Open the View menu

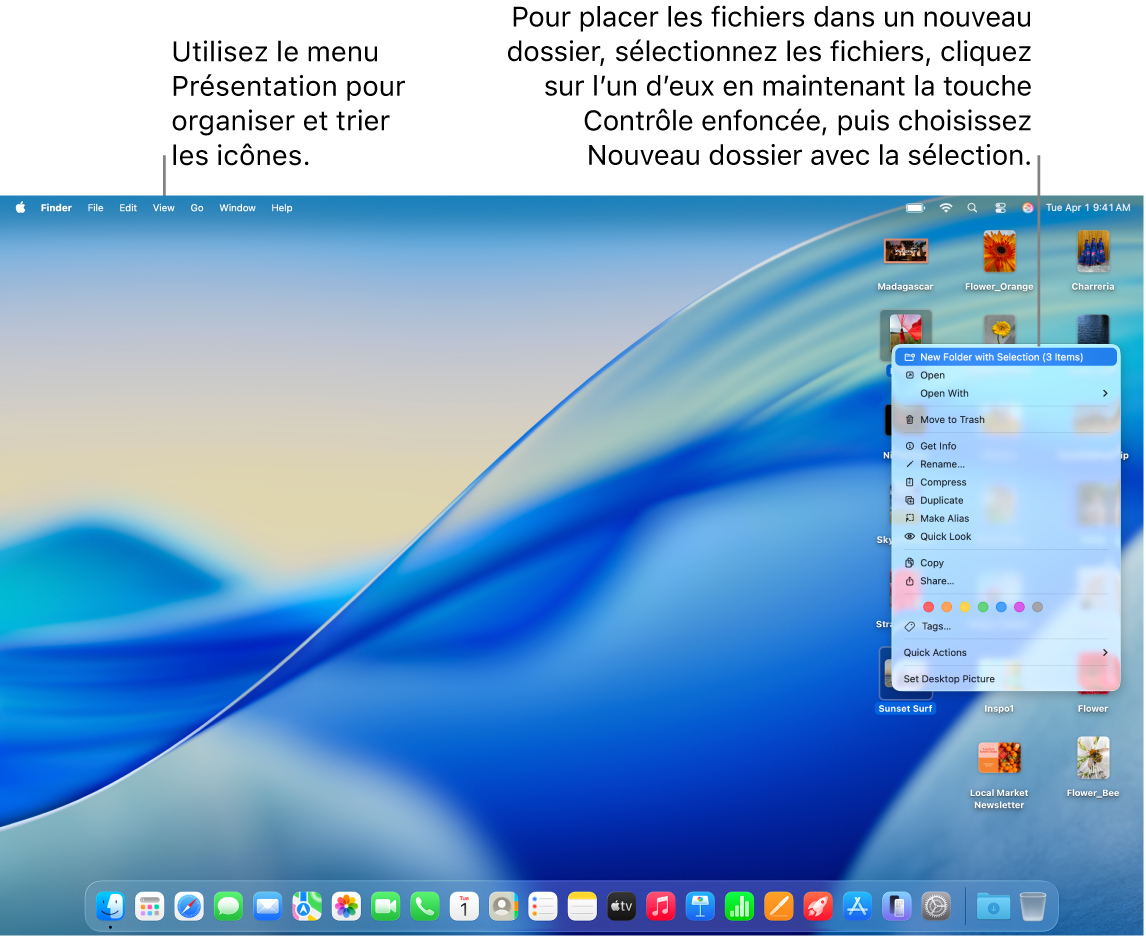pos(163,208)
